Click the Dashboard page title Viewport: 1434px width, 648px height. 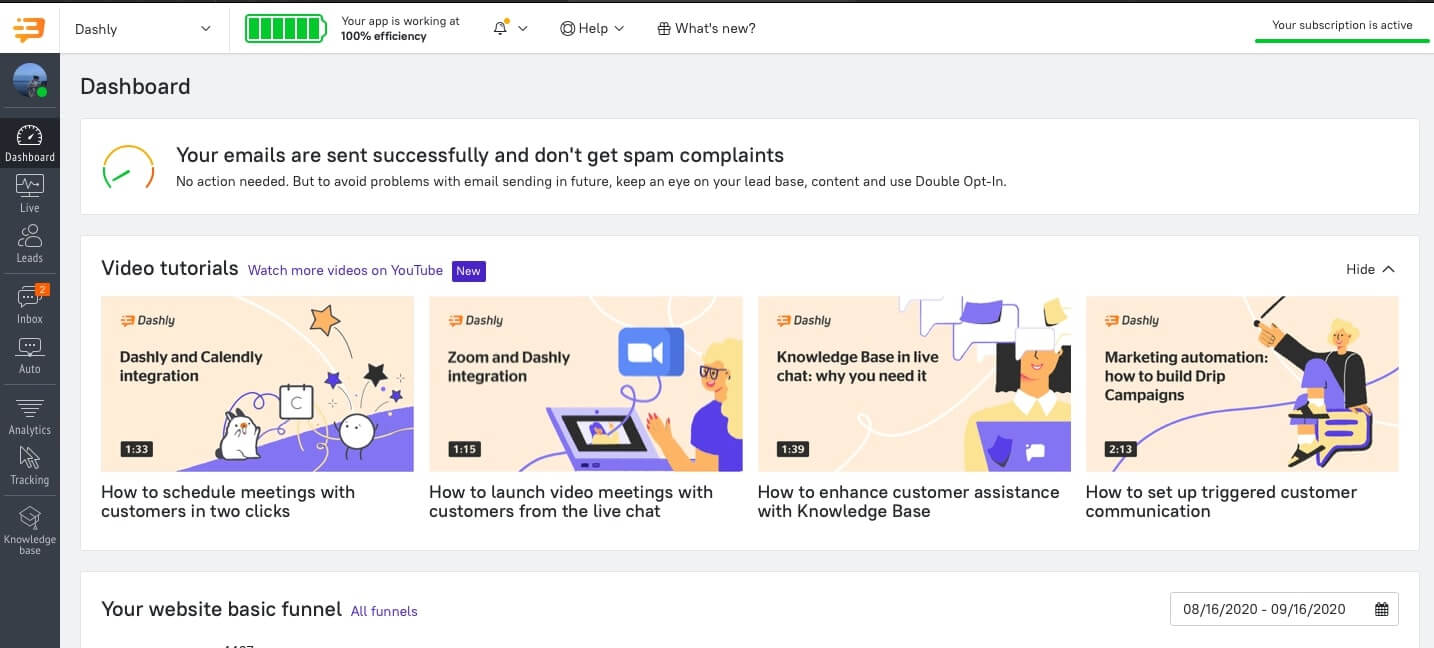pos(135,86)
